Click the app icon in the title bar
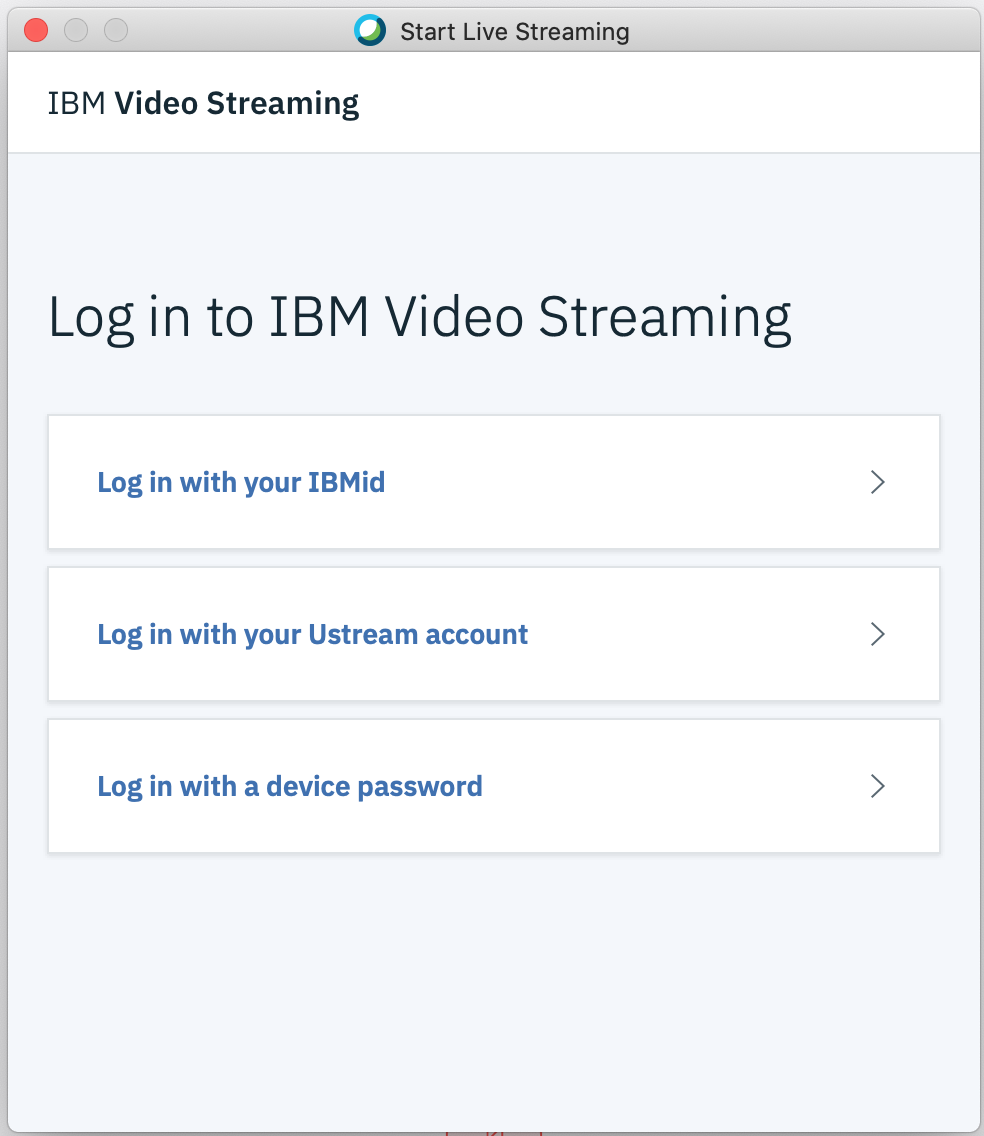This screenshot has width=984, height=1136. click(370, 30)
